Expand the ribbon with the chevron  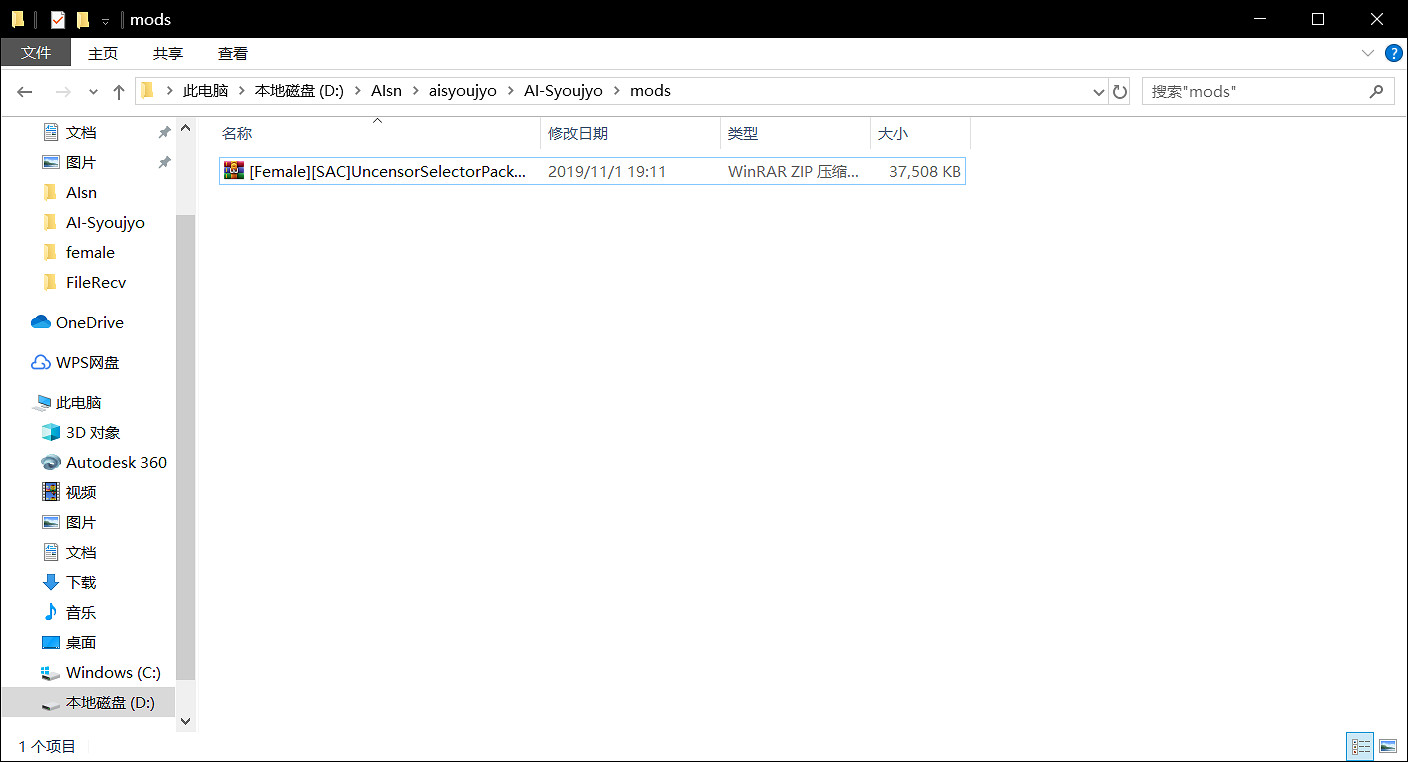point(1367,52)
